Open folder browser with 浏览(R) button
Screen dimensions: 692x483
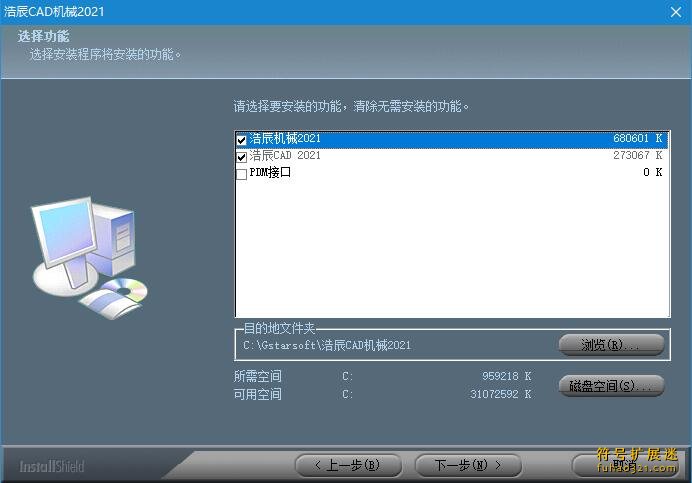click(x=611, y=344)
